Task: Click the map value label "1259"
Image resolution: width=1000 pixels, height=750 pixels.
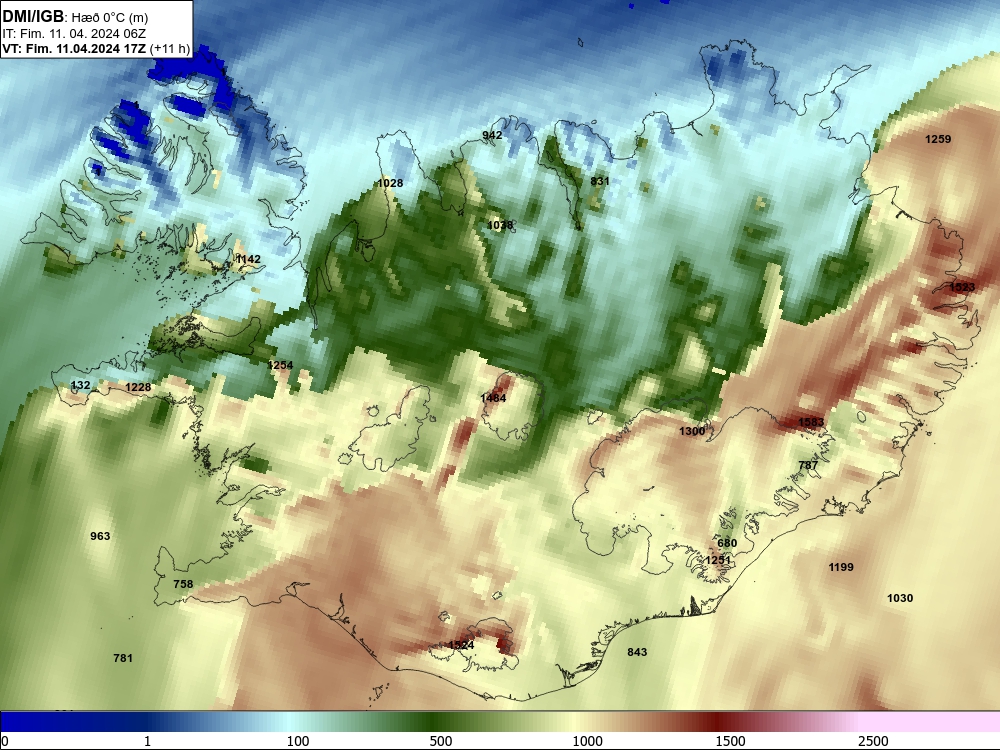Action: 938,139
